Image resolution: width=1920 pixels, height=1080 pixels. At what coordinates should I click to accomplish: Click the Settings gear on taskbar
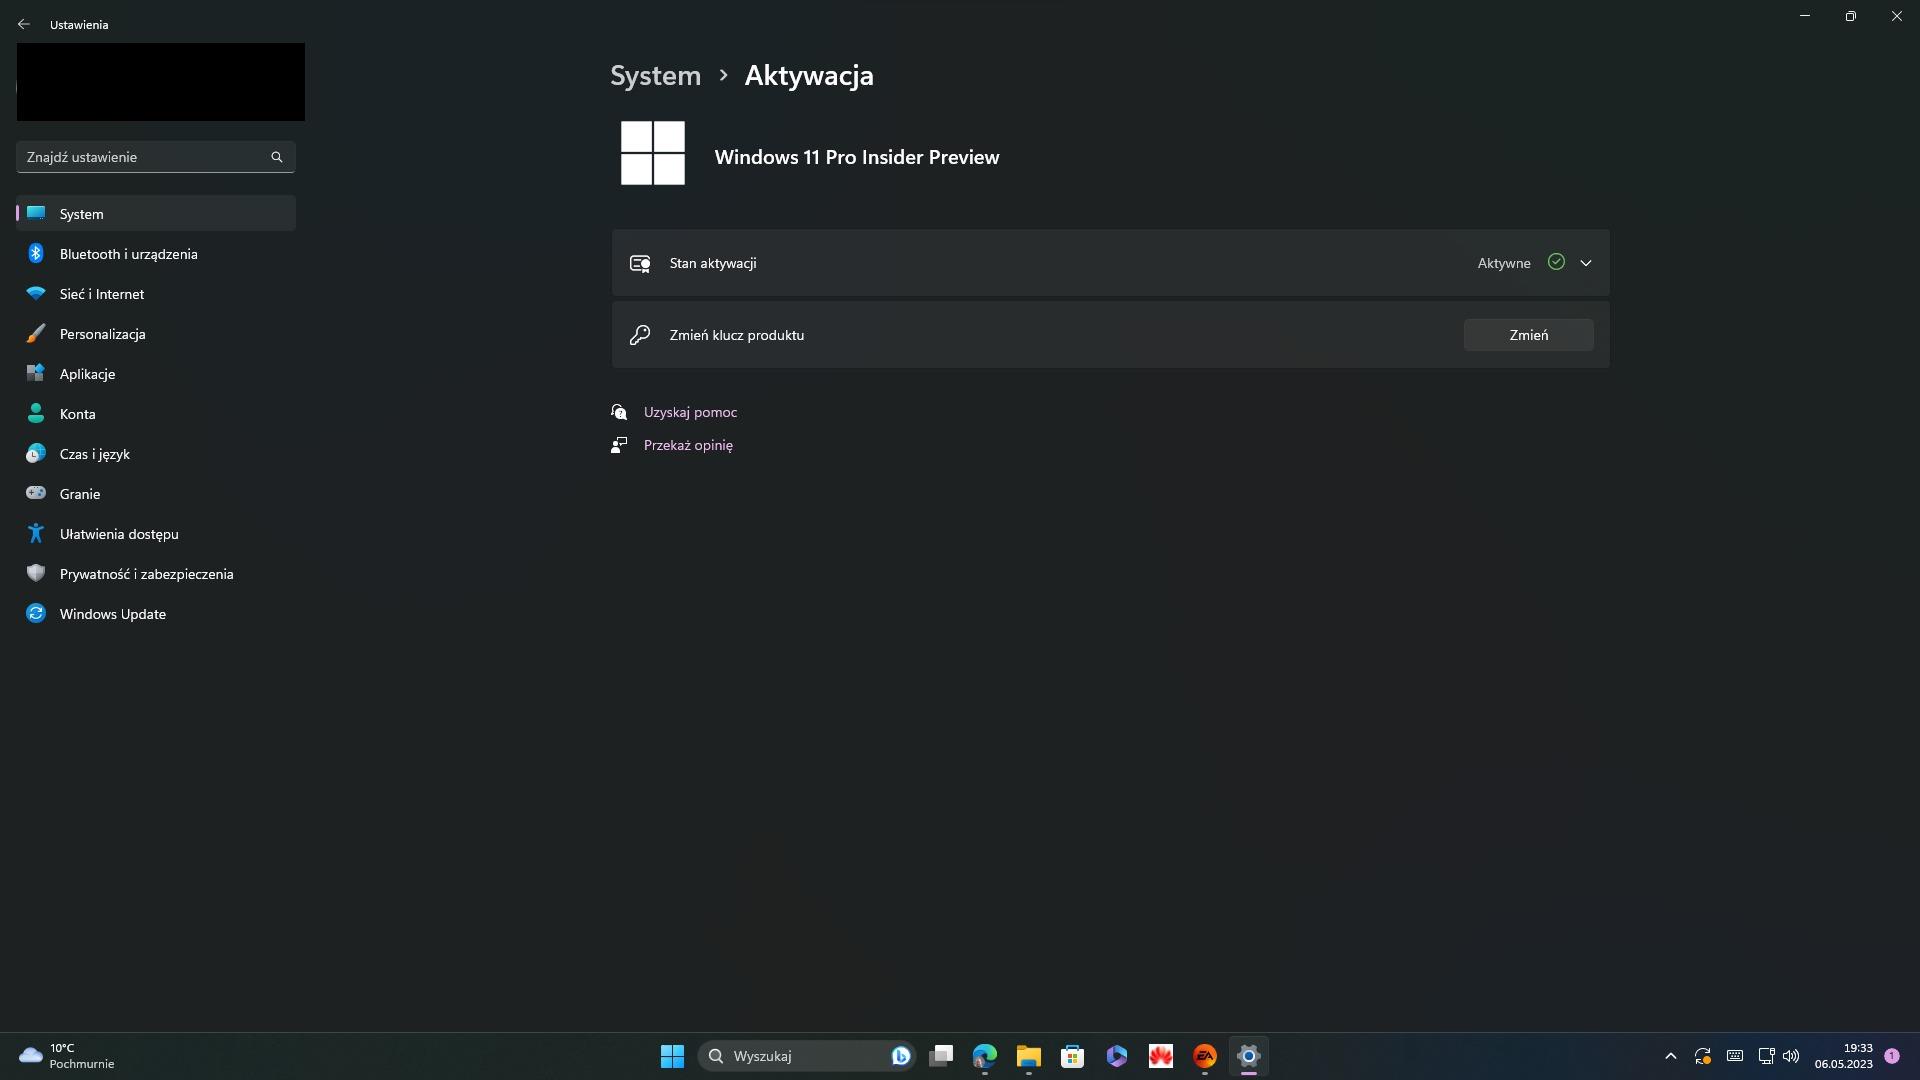pyautogui.click(x=1249, y=1056)
